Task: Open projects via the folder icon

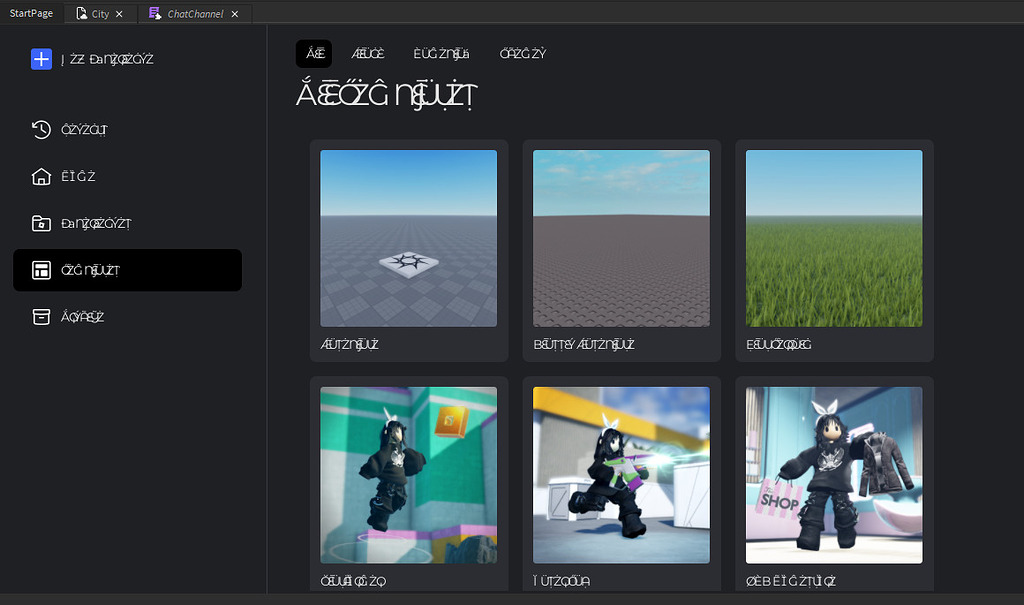Action: pyautogui.click(x=41, y=223)
